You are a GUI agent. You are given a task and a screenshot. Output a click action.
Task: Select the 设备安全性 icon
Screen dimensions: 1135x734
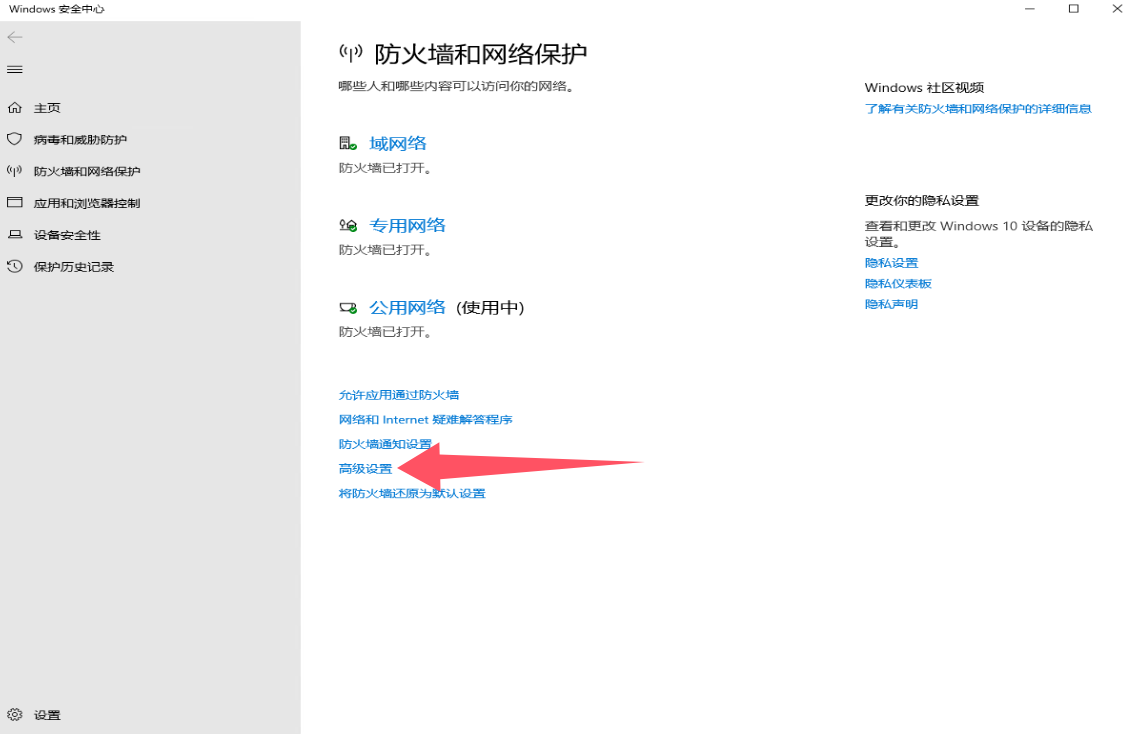[x=14, y=235]
